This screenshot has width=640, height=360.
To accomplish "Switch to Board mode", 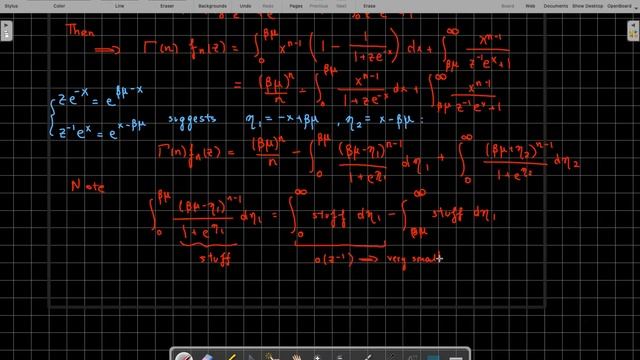I will pos(508,6).
